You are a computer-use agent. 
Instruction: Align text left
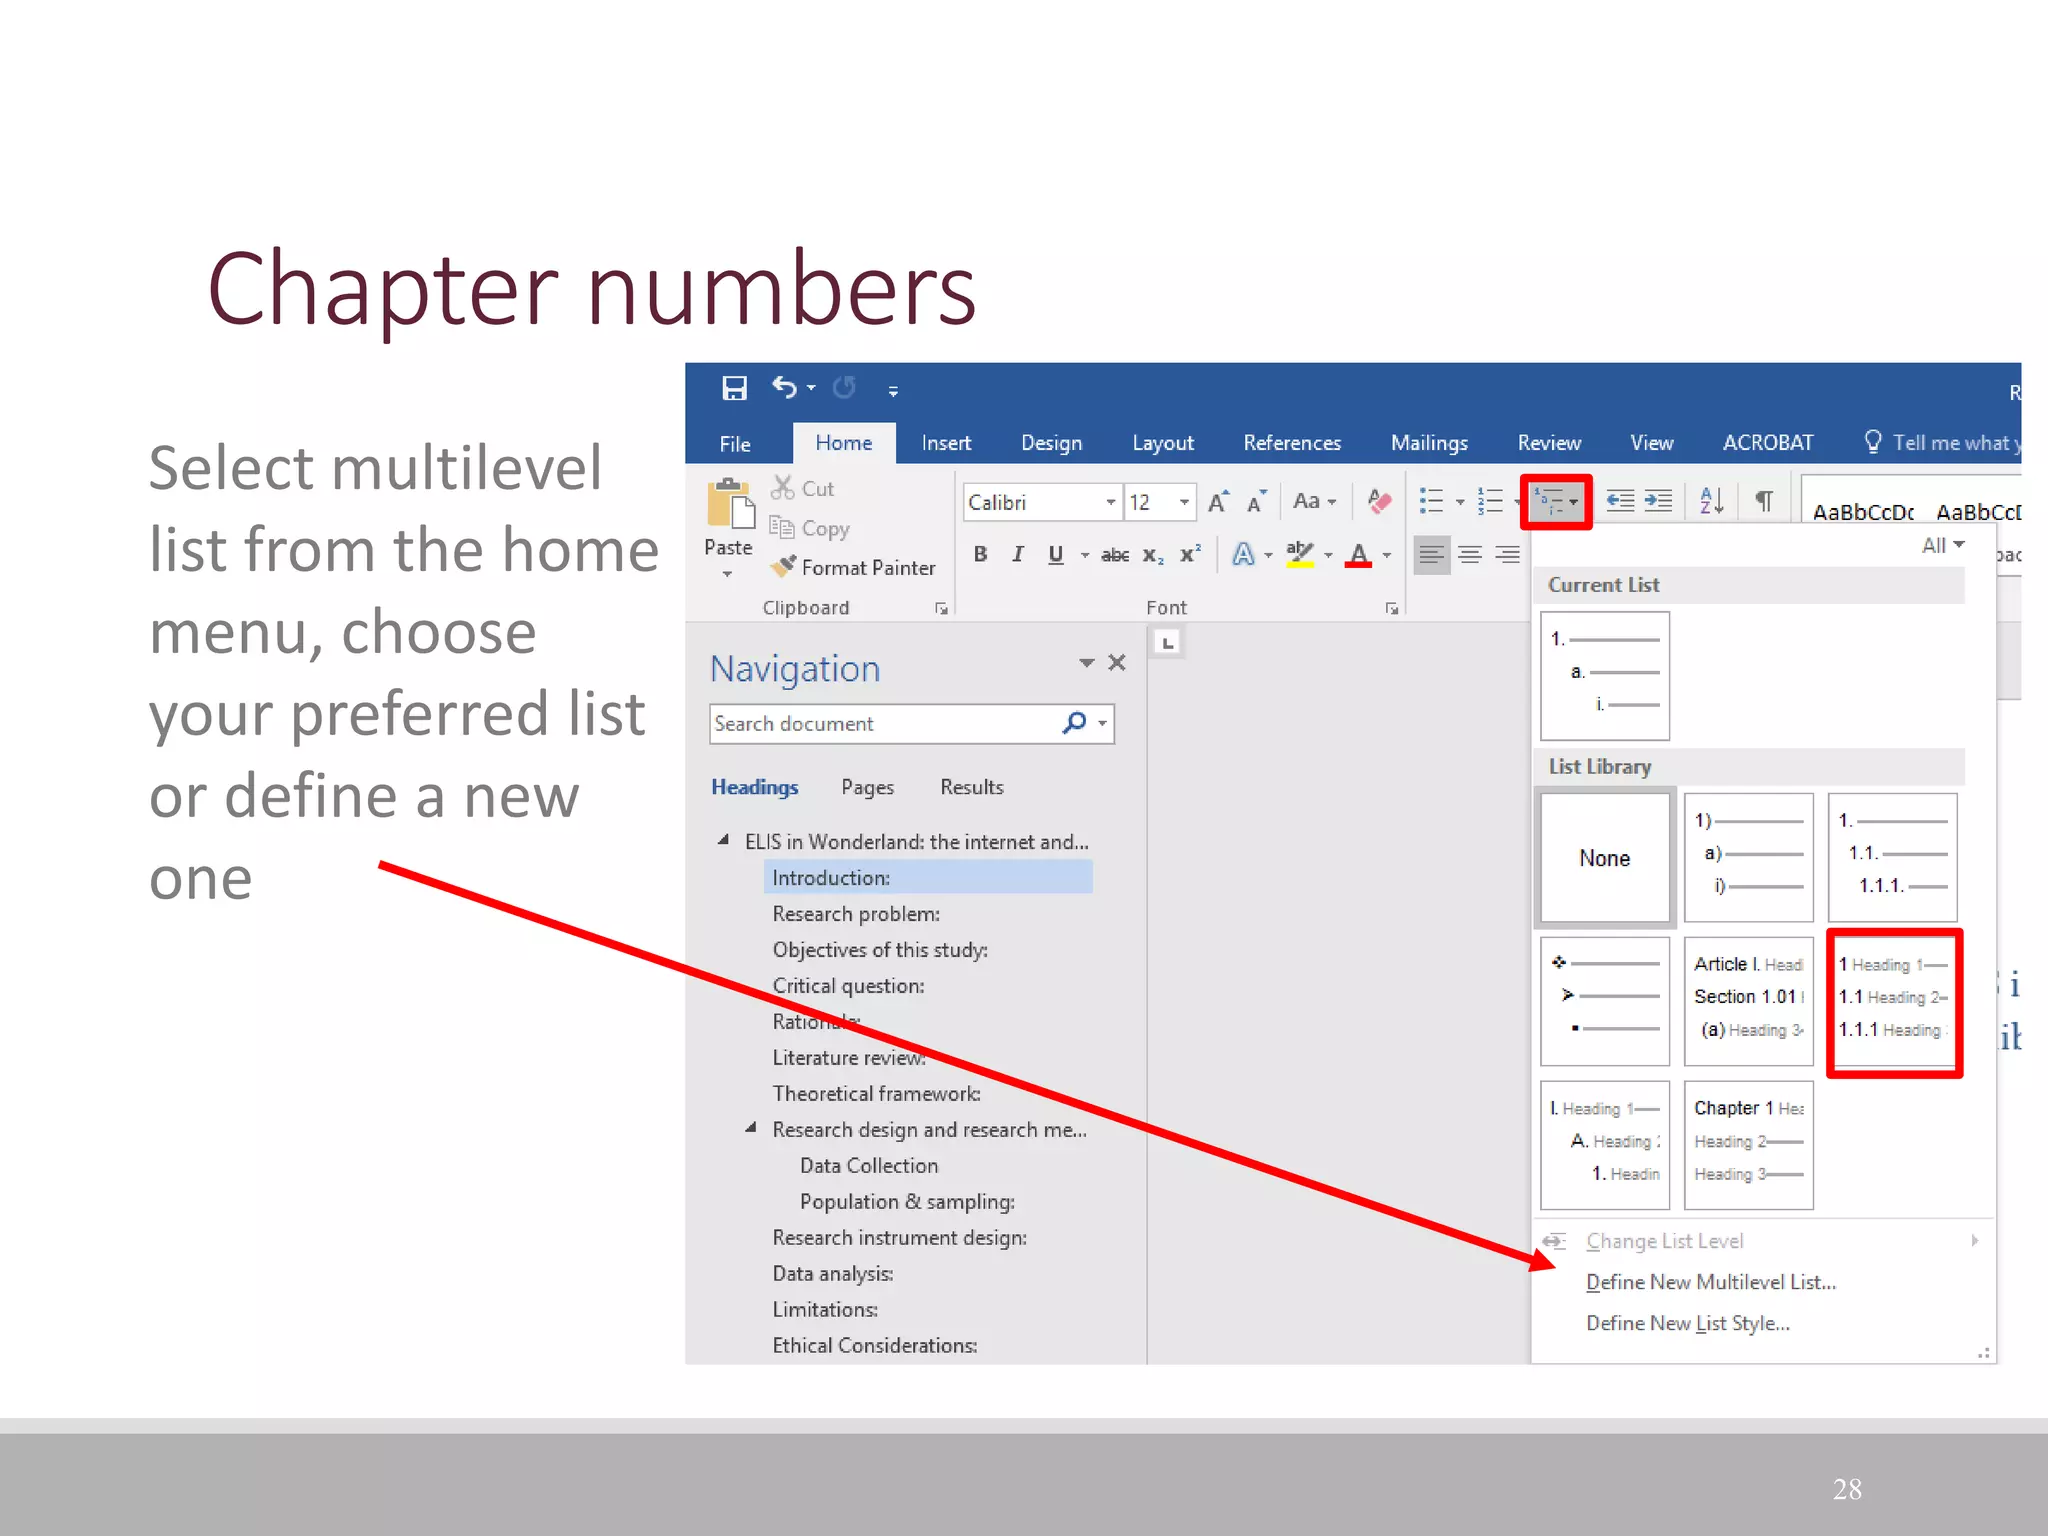click(1432, 554)
